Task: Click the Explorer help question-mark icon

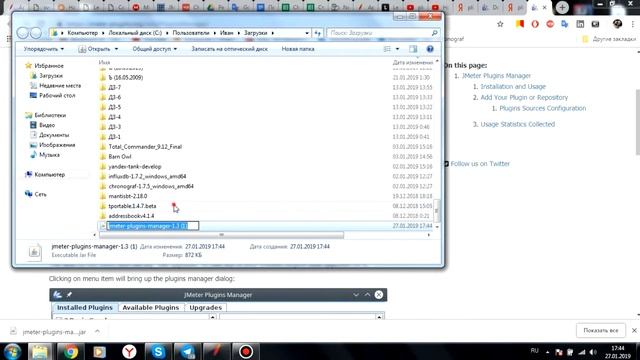Action: pos(430,49)
